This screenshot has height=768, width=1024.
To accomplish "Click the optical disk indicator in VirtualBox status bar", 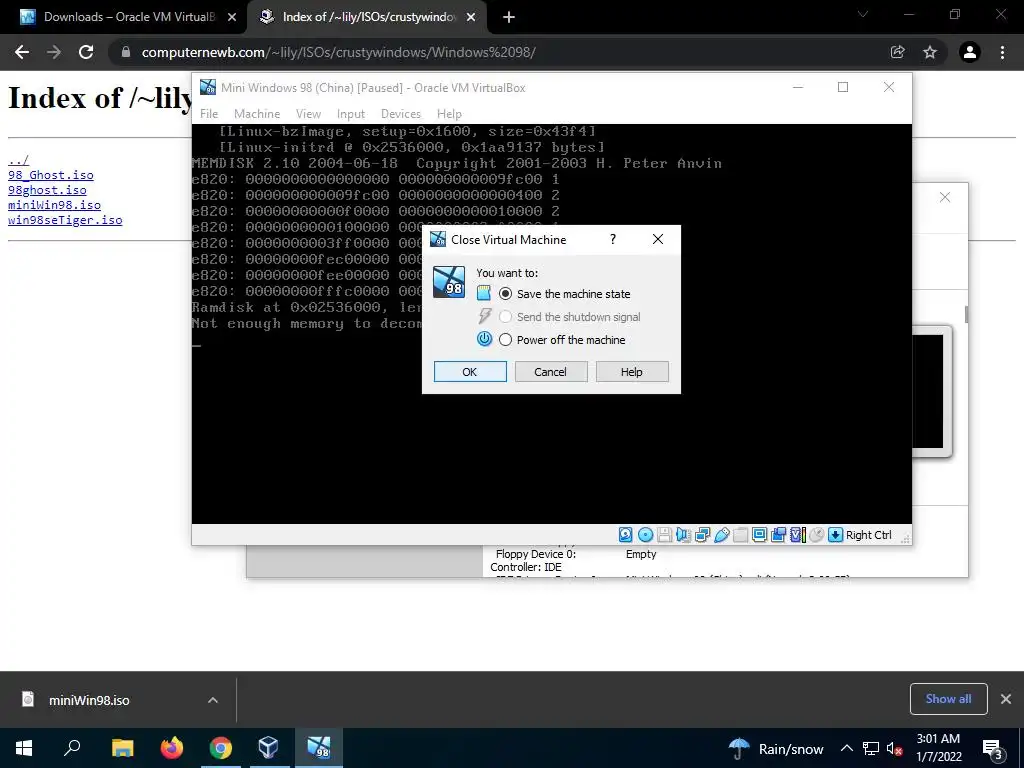I will [645, 535].
